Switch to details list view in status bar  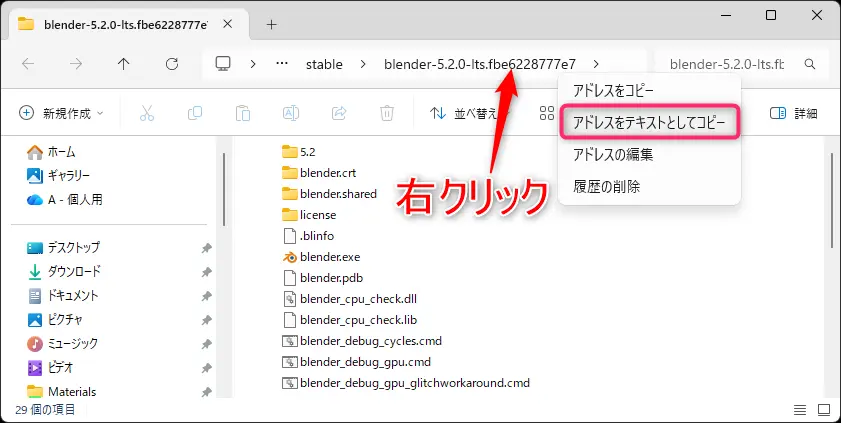click(x=800, y=410)
